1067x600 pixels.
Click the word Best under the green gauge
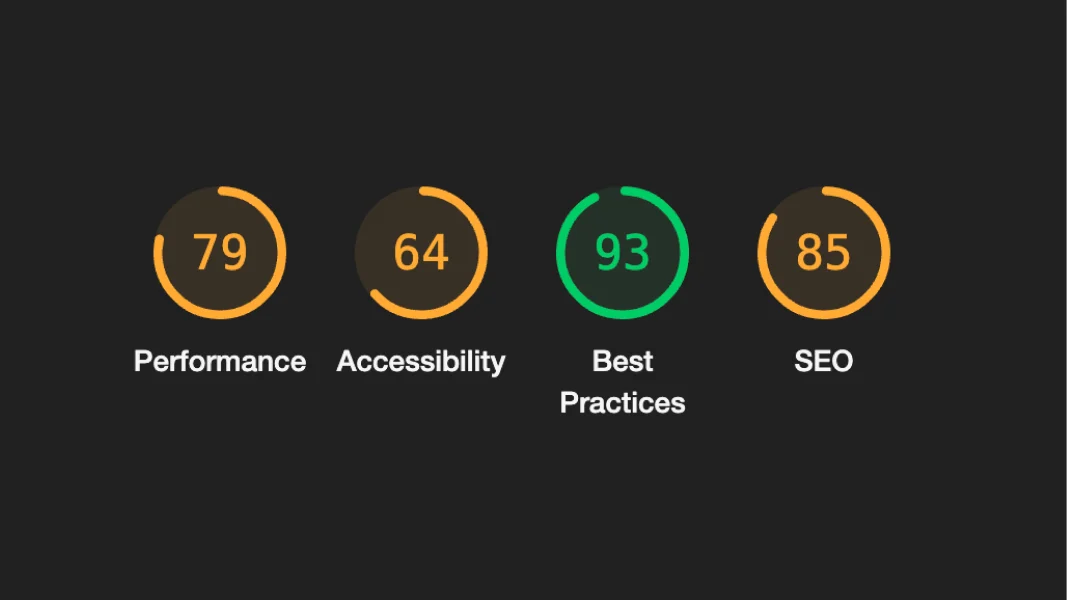(x=622, y=361)
